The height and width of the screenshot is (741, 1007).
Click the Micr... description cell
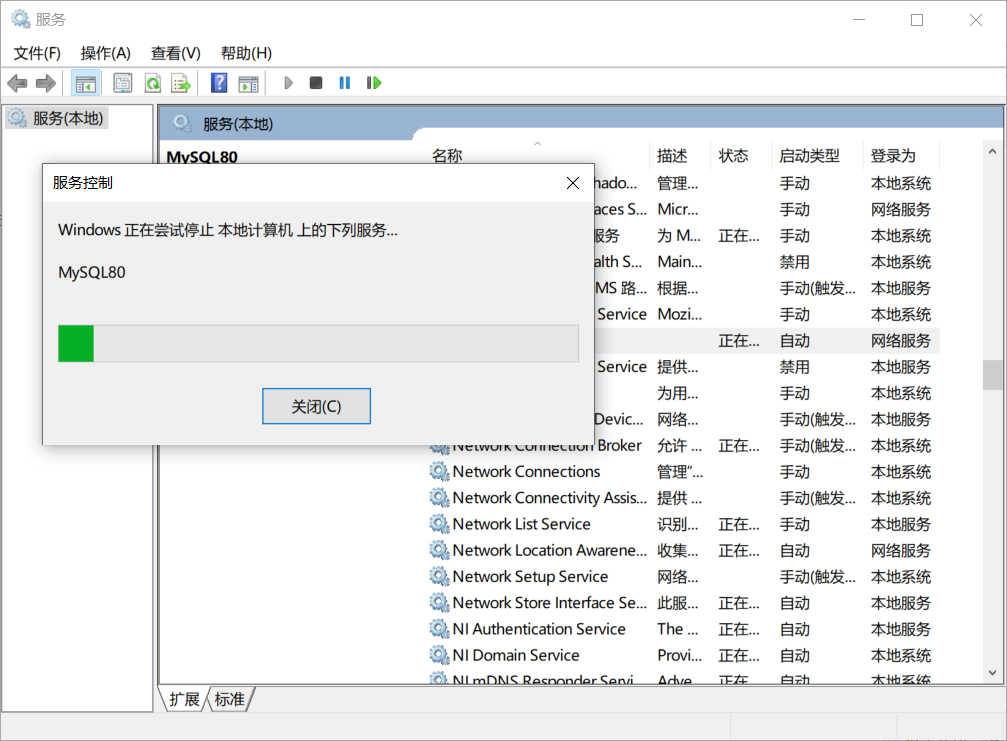point(678,210)
